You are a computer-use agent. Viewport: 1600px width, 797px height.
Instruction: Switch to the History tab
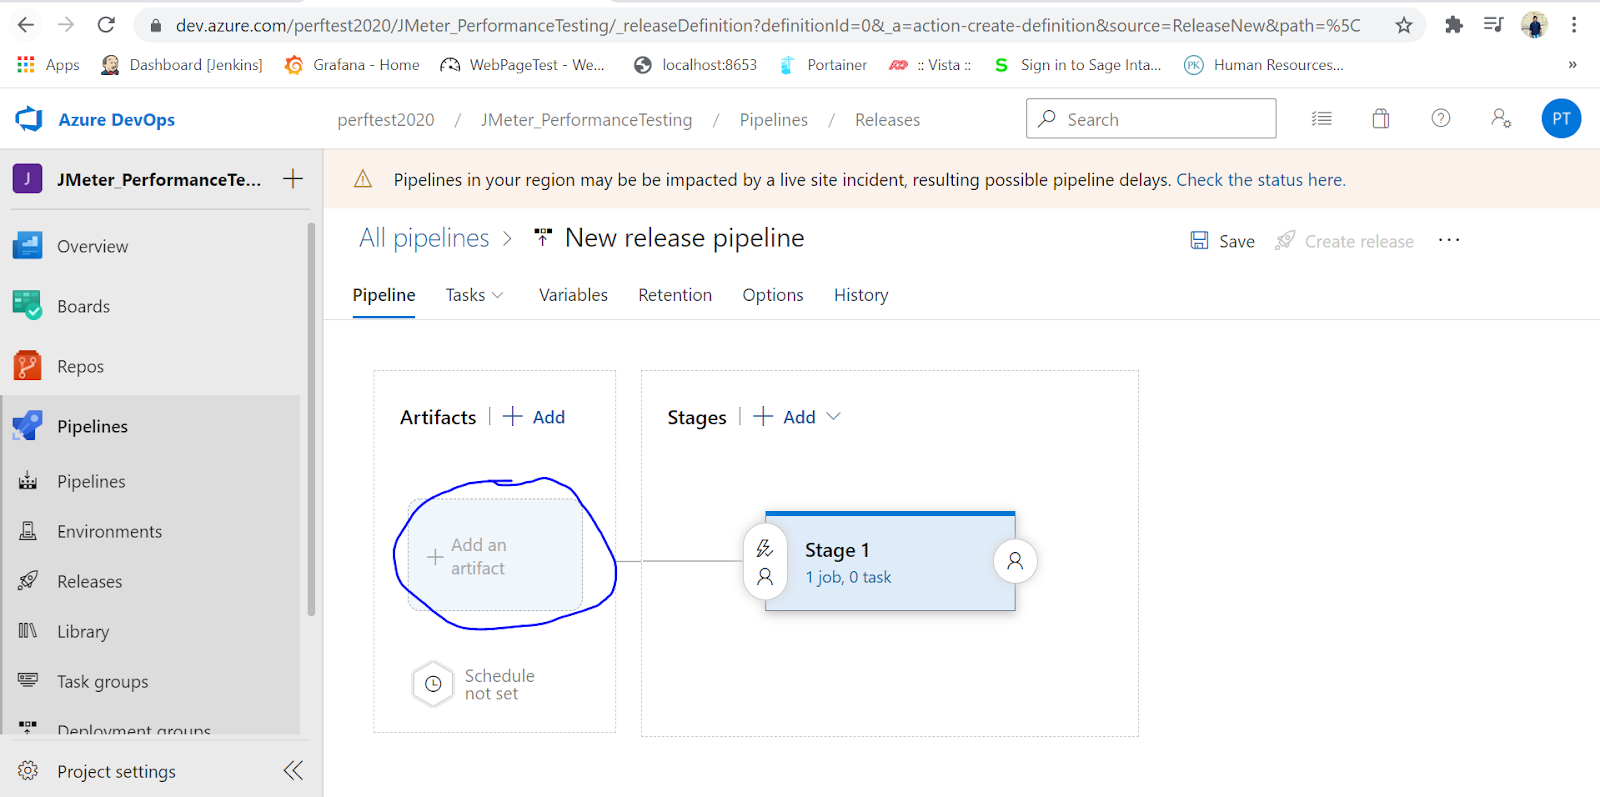click(x=861, y=295)
